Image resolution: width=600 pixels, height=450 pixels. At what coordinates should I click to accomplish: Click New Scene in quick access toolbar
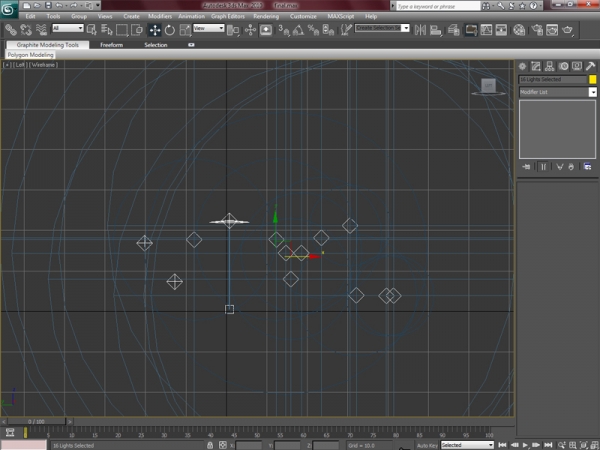point(26,5)
